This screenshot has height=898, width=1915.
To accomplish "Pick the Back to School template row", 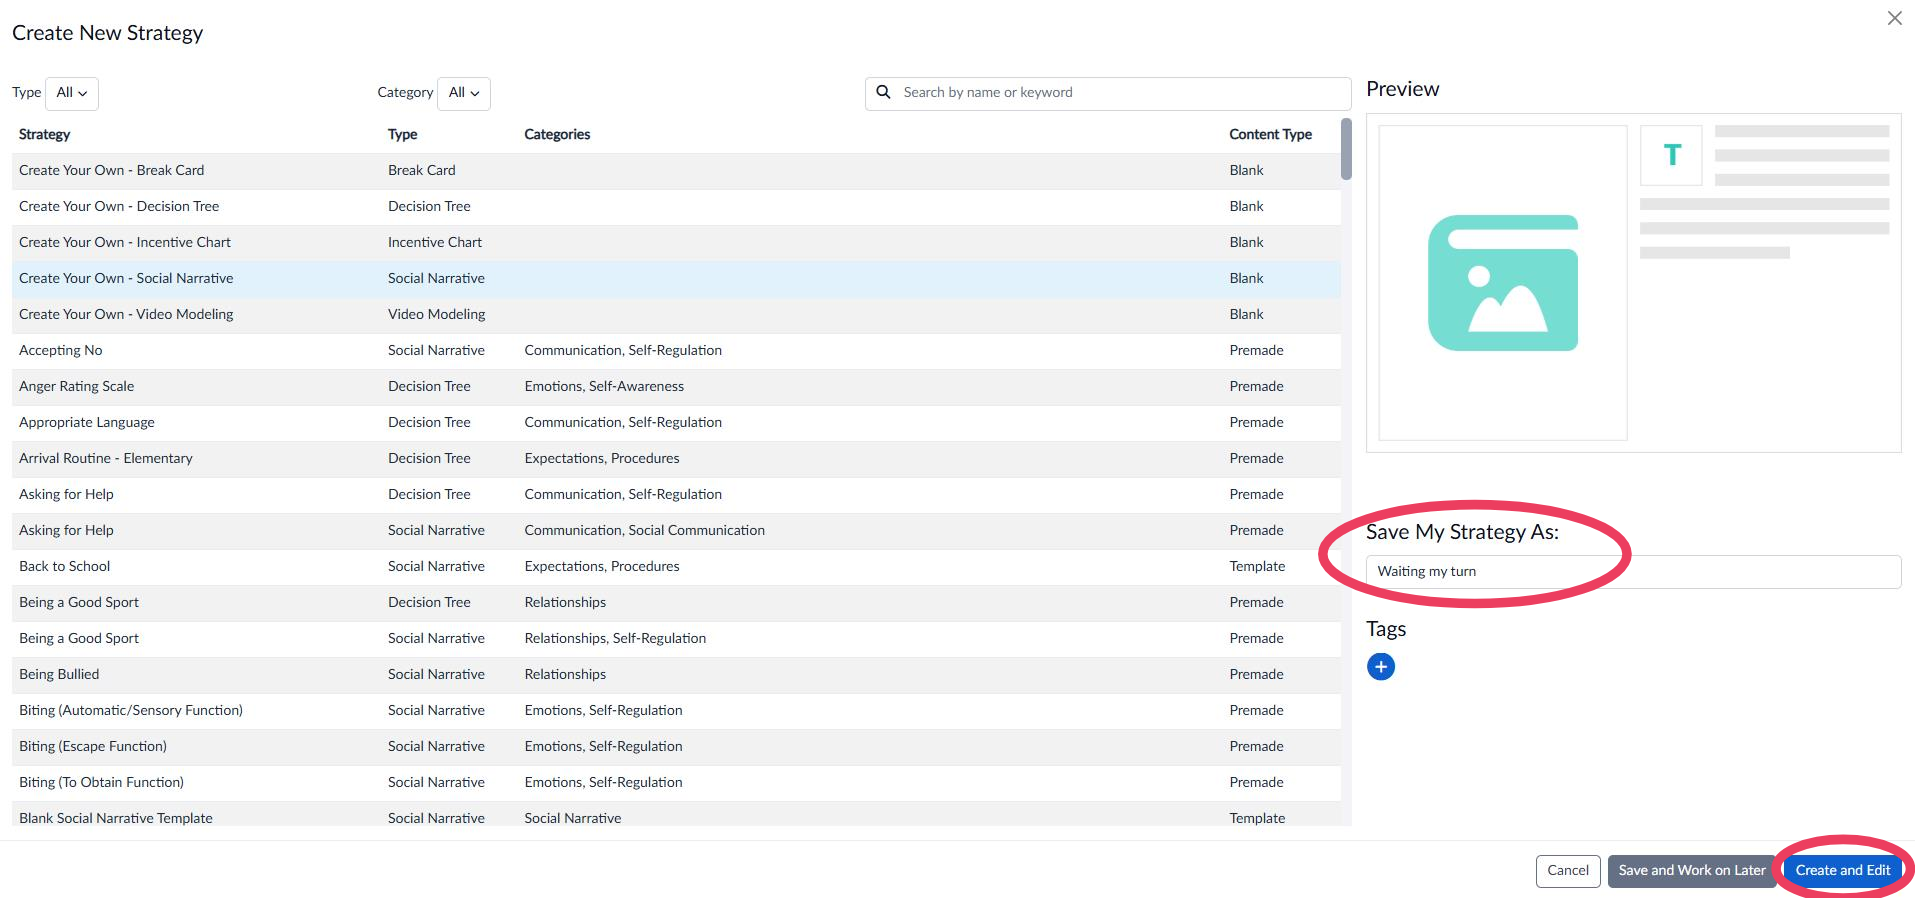I will (x=65, y=566).
